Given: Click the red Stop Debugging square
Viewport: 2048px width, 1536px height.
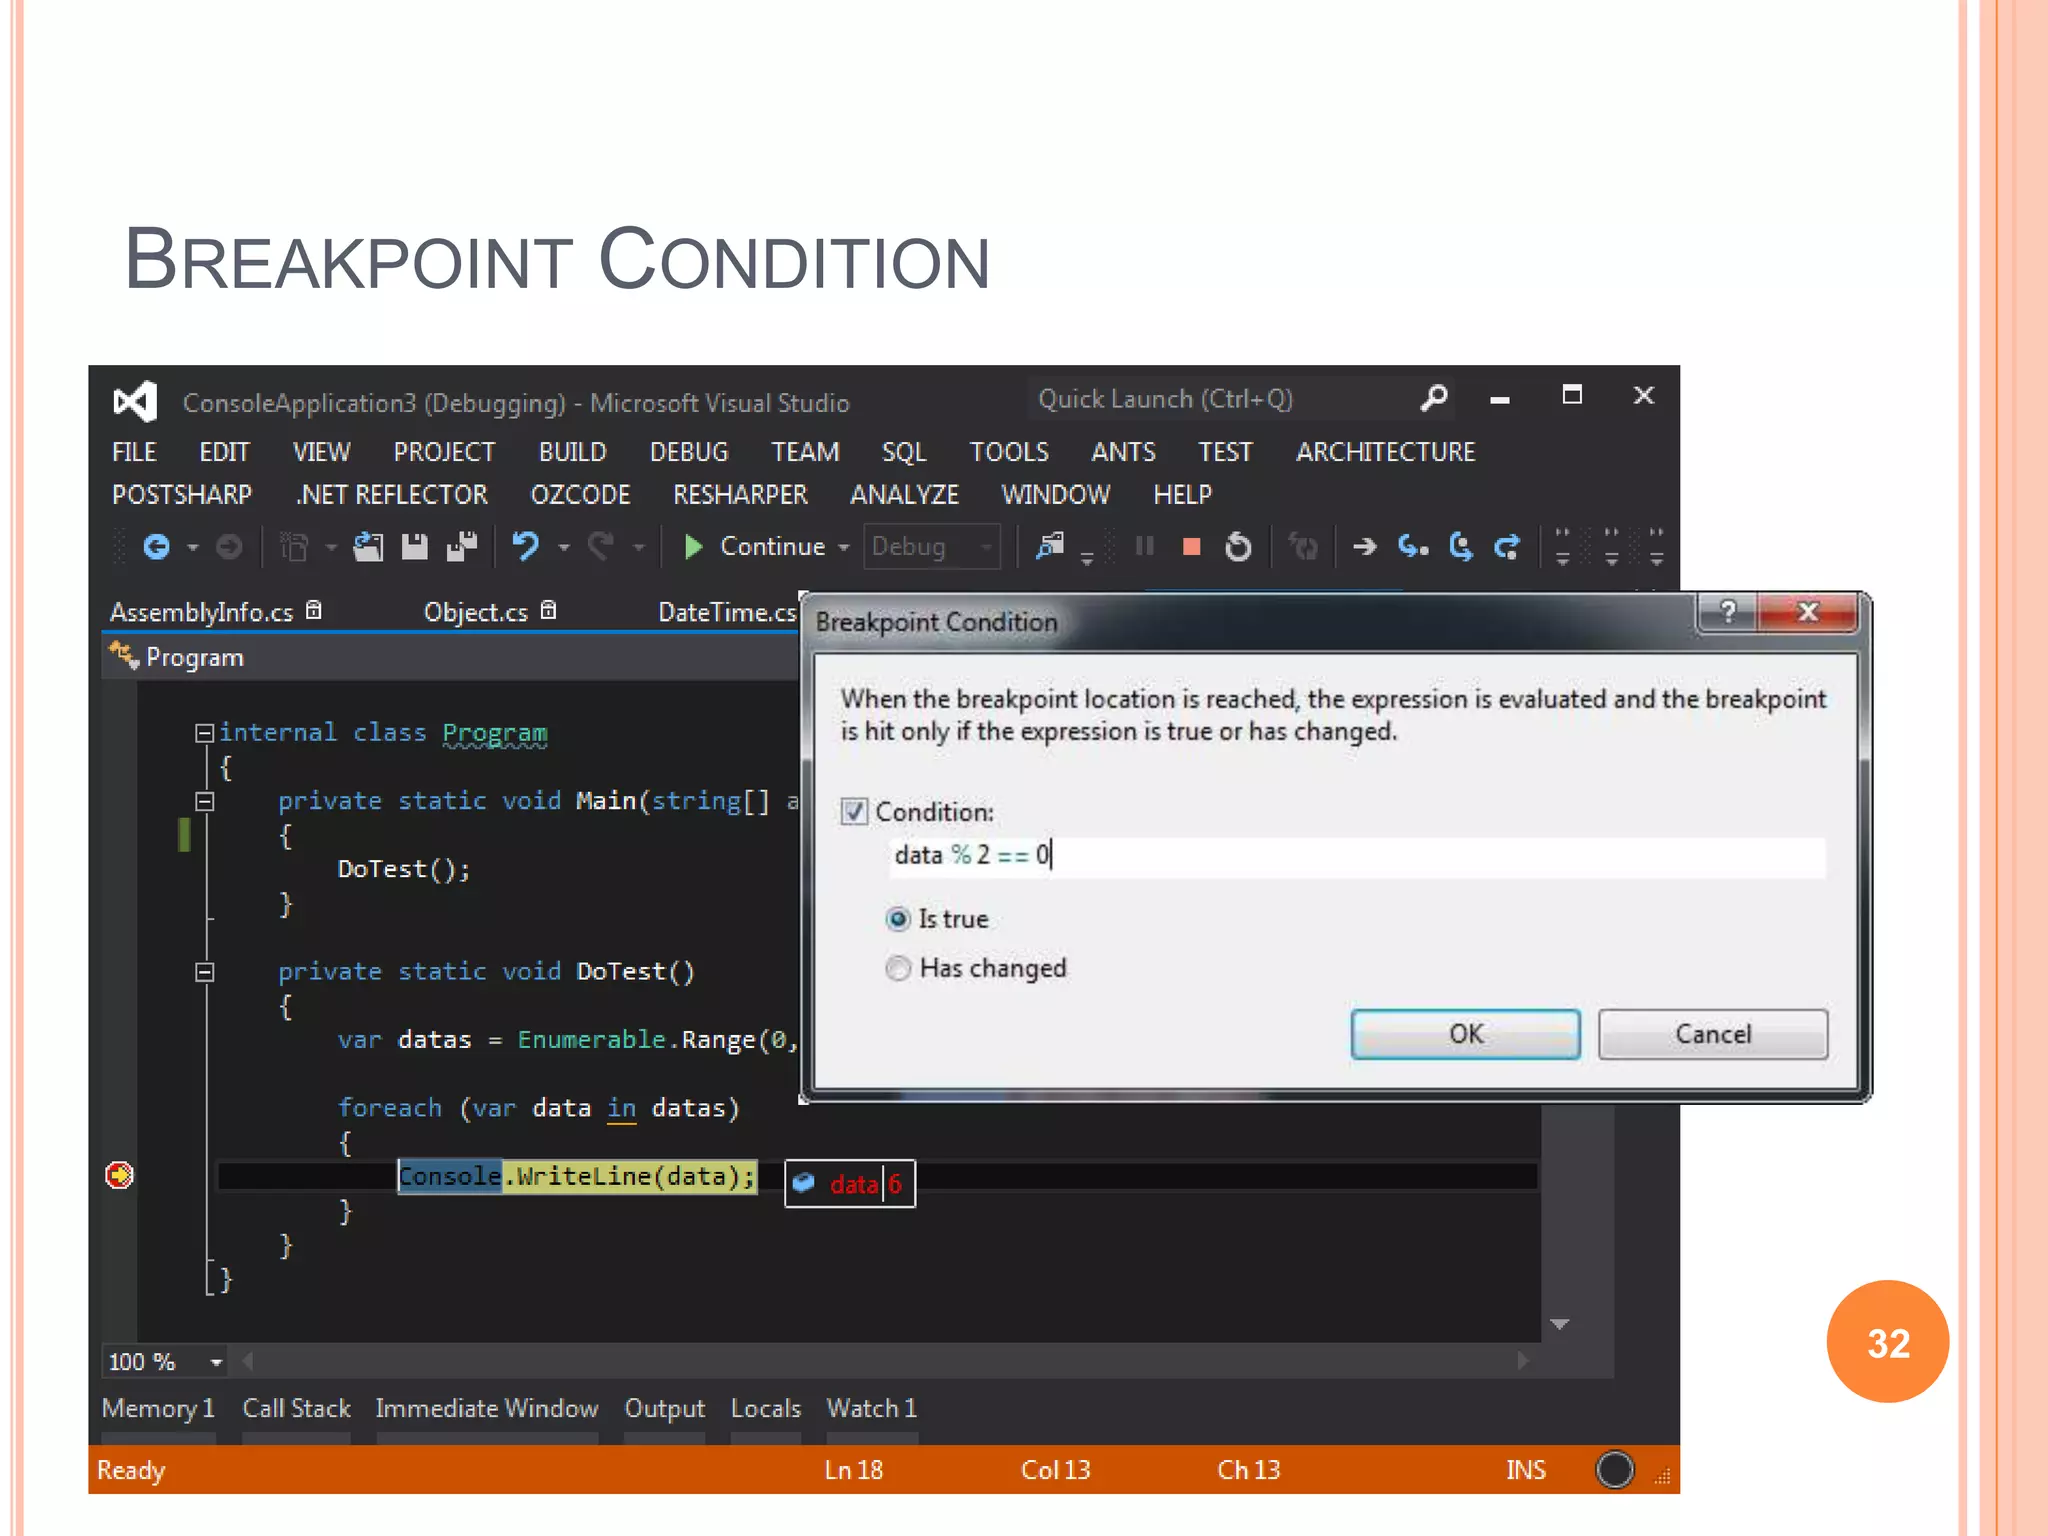Looking at the screenshot, I should [1191, 547].
